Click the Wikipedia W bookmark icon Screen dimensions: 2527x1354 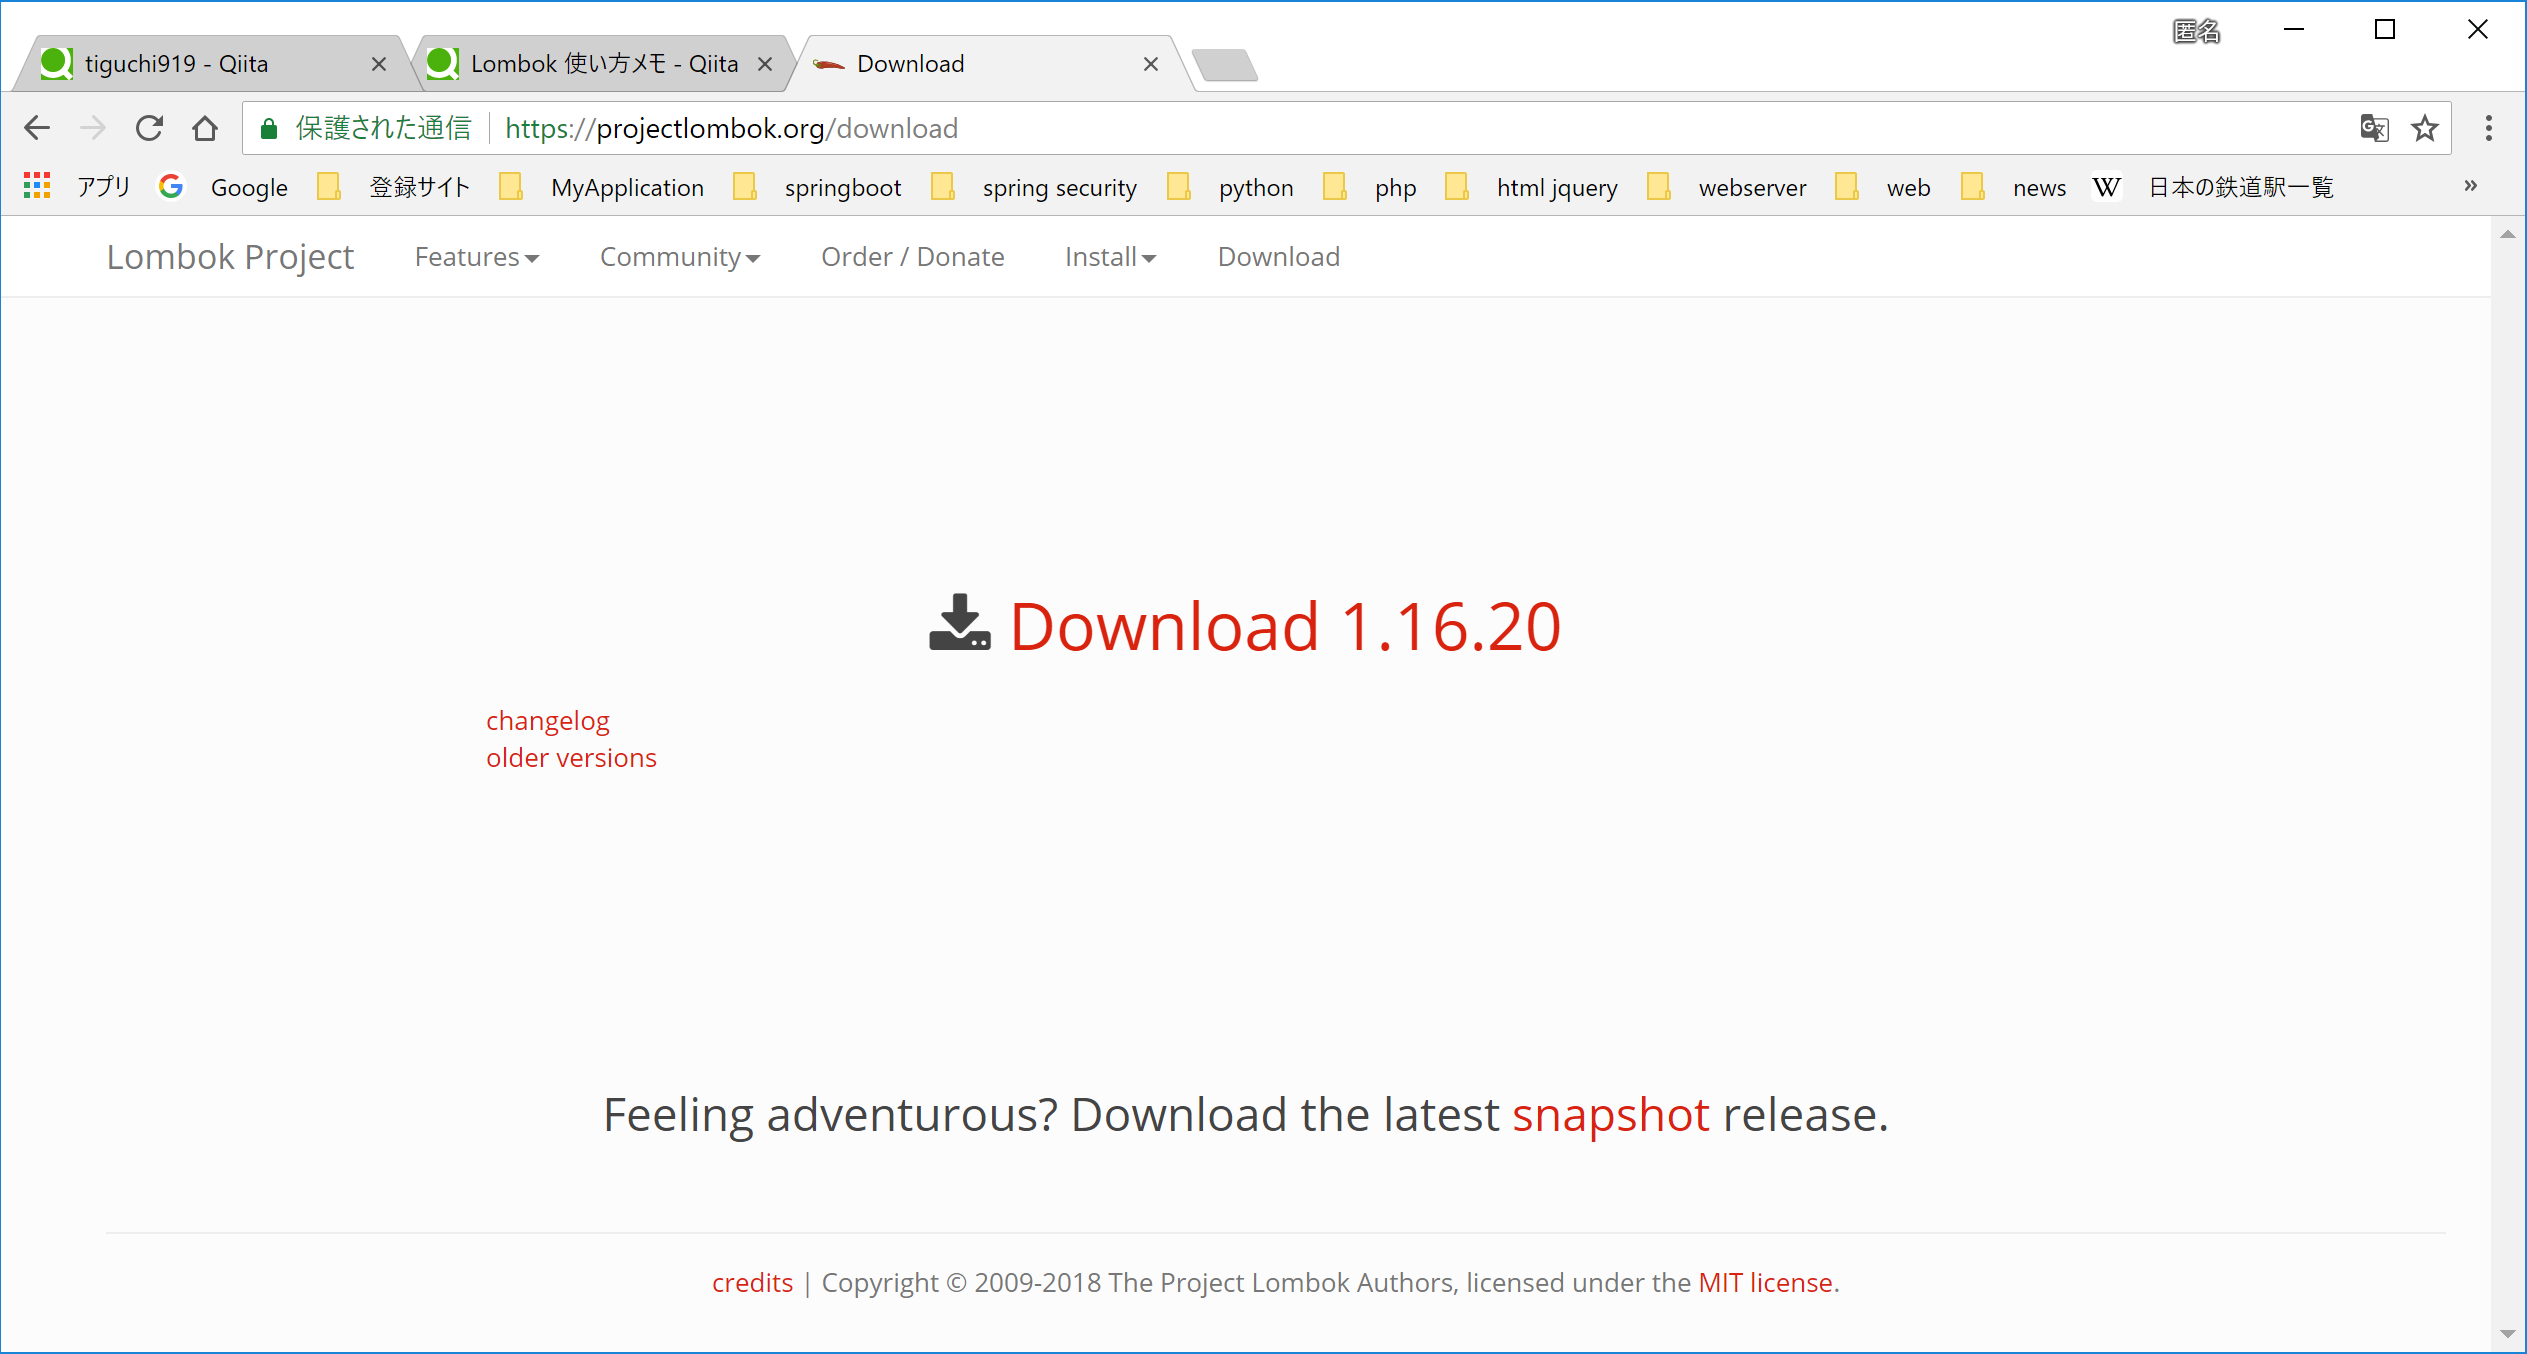tap(2106, 187)
